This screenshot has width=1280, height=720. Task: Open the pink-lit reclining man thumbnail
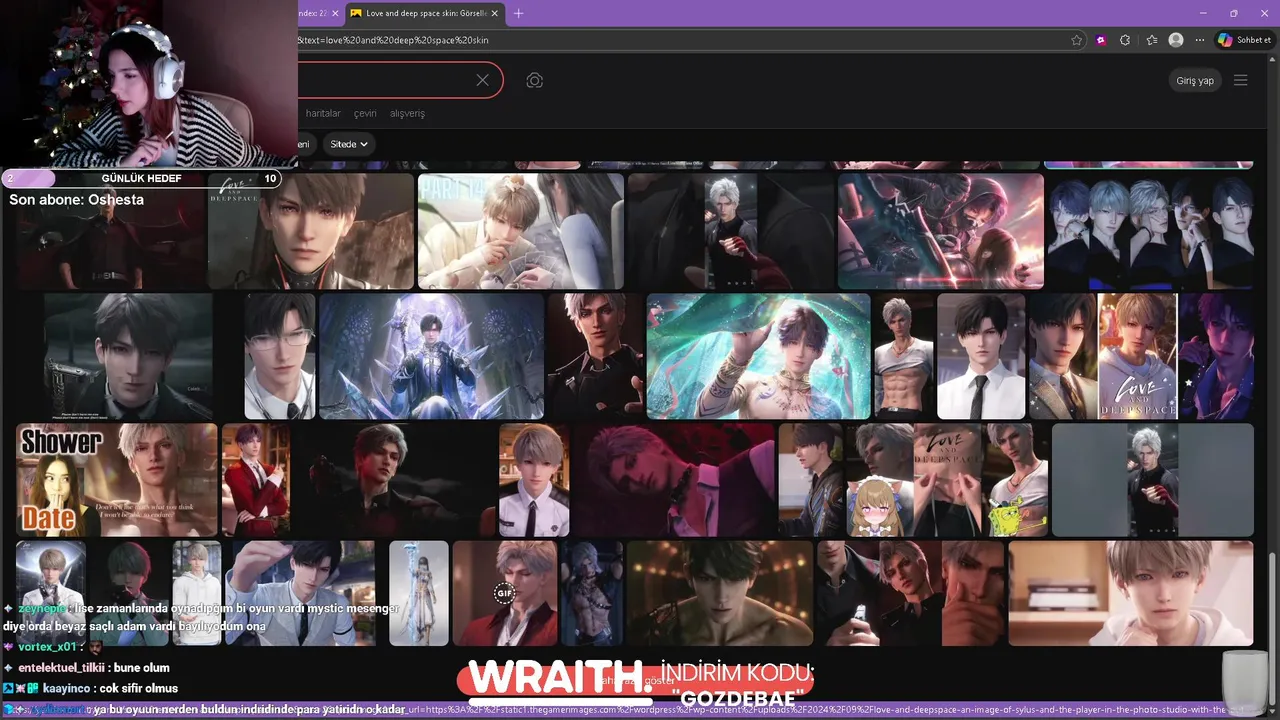point(674,480)
